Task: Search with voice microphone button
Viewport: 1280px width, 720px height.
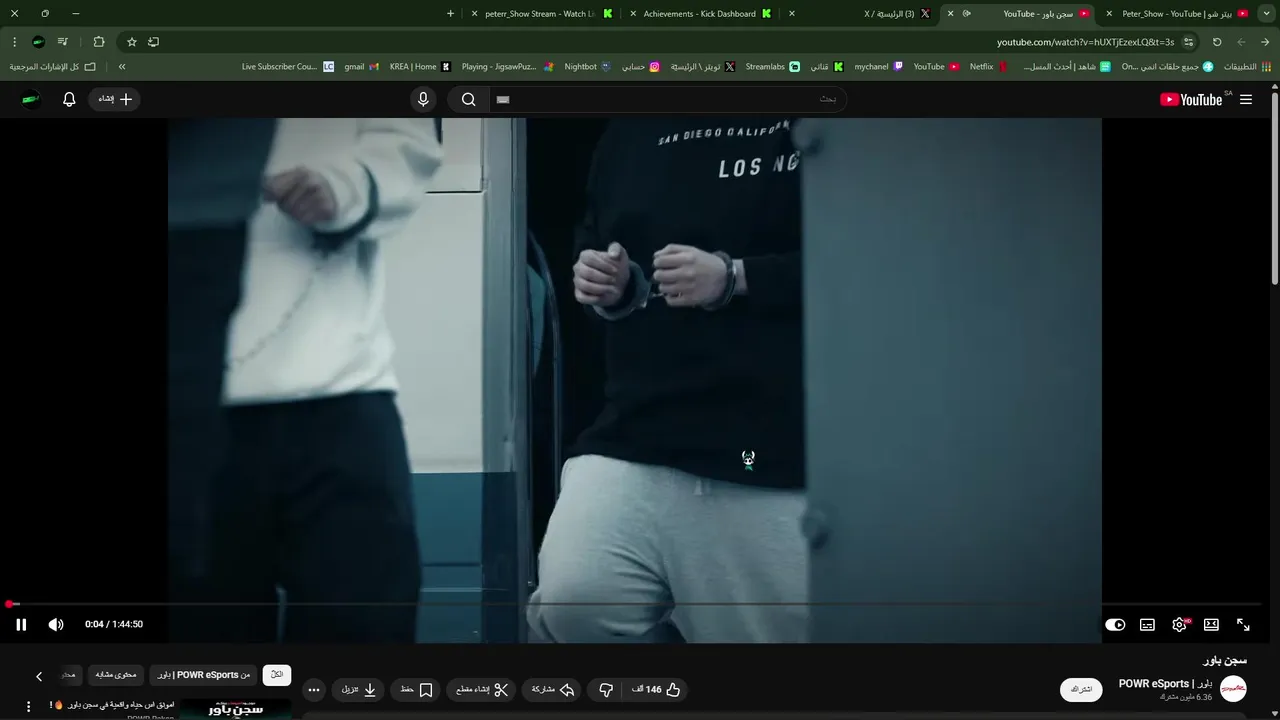Action: pyautogui.click(x=423, y=99)
